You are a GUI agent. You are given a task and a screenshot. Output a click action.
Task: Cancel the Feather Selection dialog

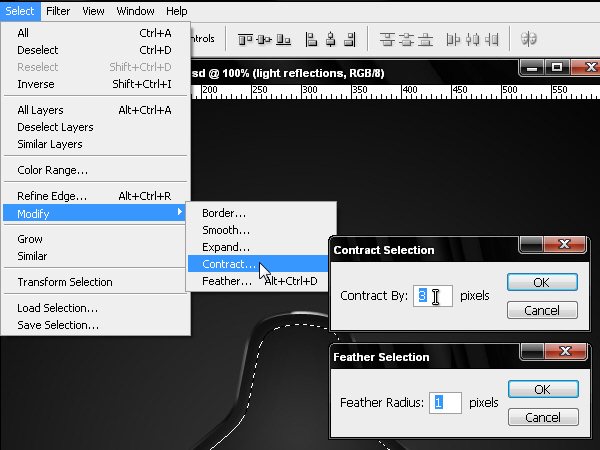coord(543,417)
